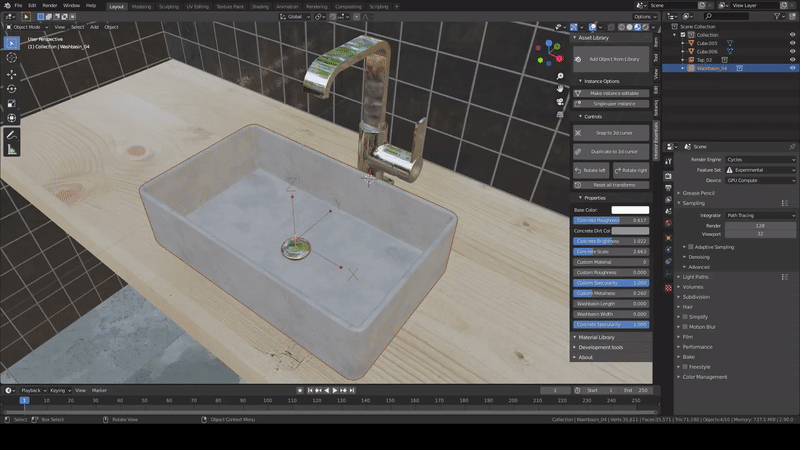Adjust the Concrete Roughness slider

(x=611, y=220)
